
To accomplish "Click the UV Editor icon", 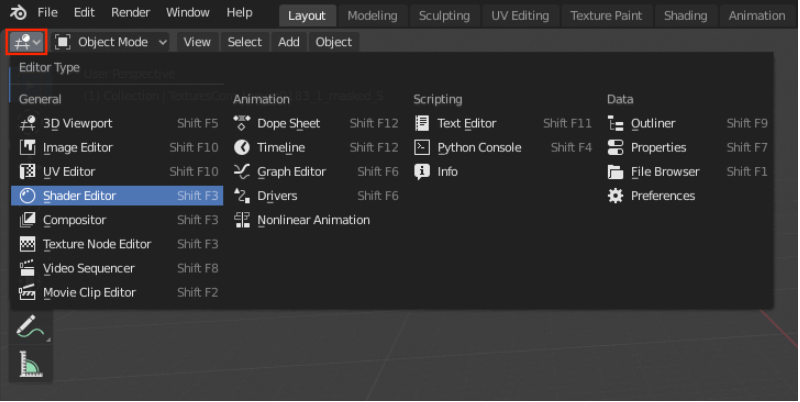I will 28,171.
